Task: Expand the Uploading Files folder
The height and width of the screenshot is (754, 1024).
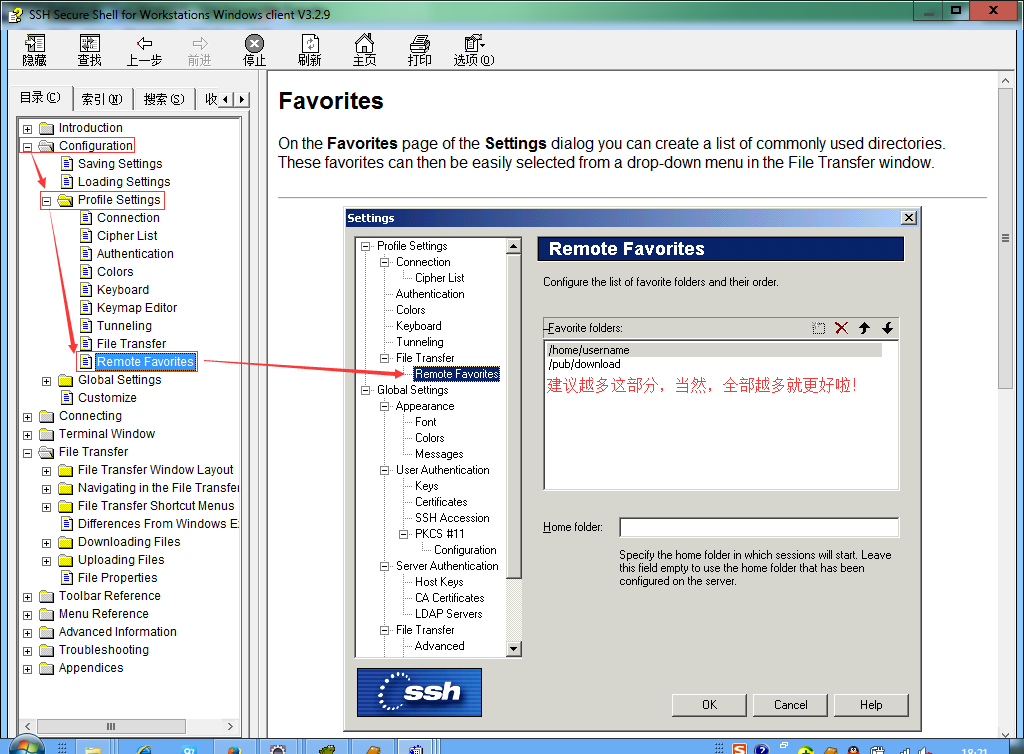Action: point(46,561)
